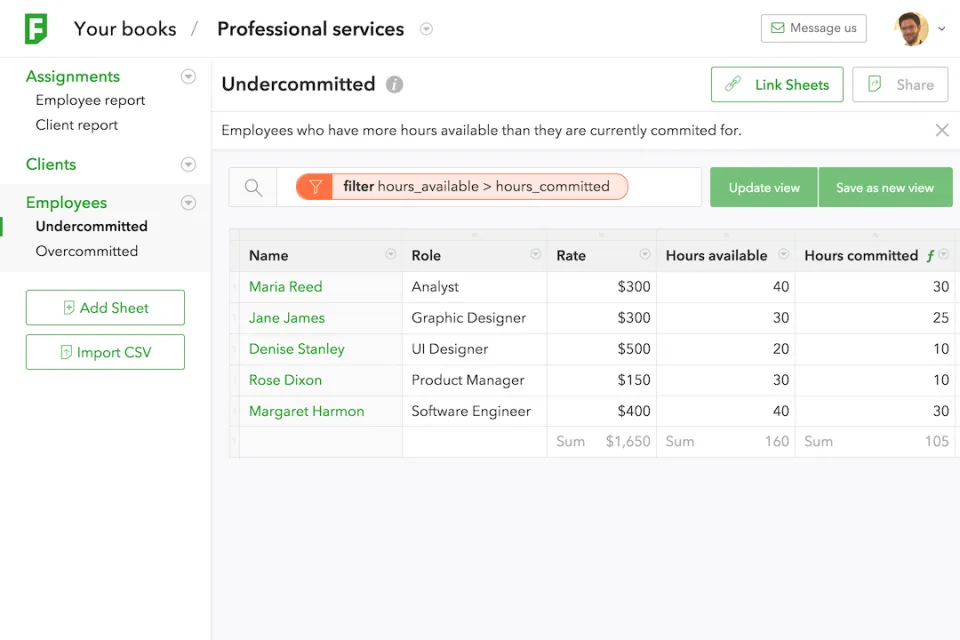
Task: Open Maria Reed's record link
Action: pos(285,287)
